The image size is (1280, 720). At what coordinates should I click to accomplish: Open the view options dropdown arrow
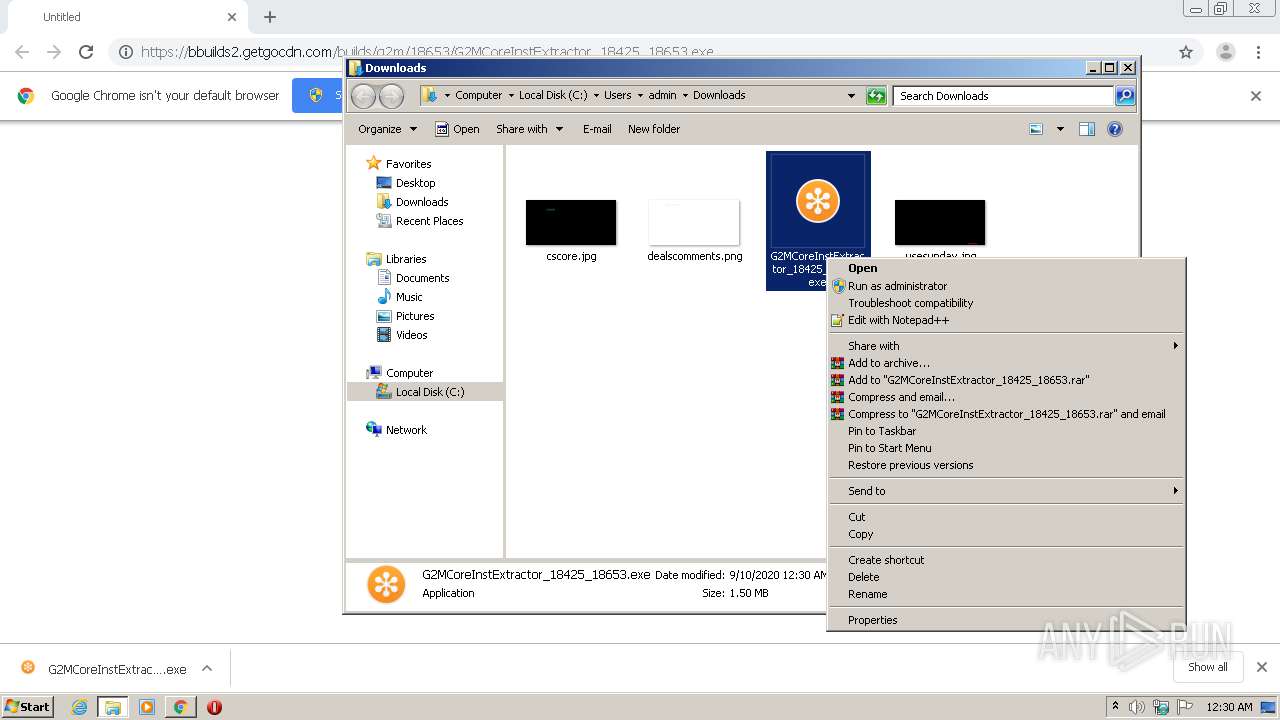1060,129
